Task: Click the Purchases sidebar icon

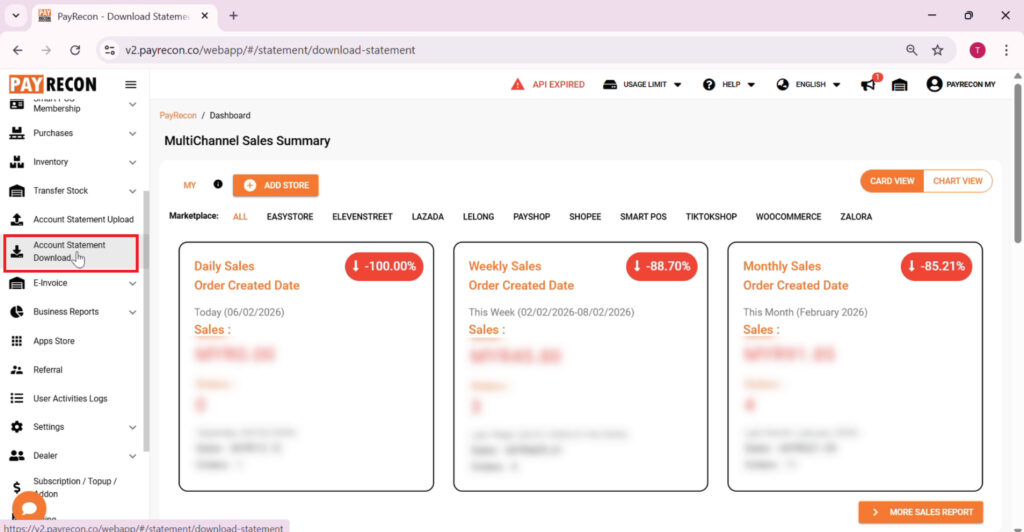Action: 17,133
